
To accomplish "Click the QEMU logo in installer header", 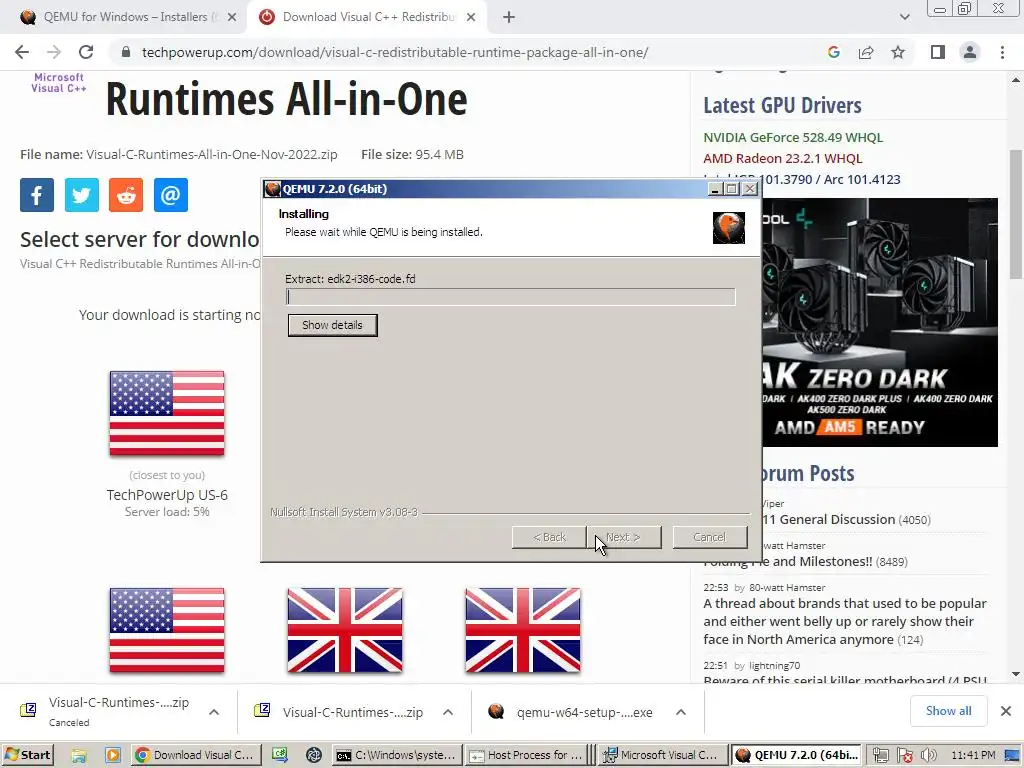I will pyautogui.click(x=729, y=228).
